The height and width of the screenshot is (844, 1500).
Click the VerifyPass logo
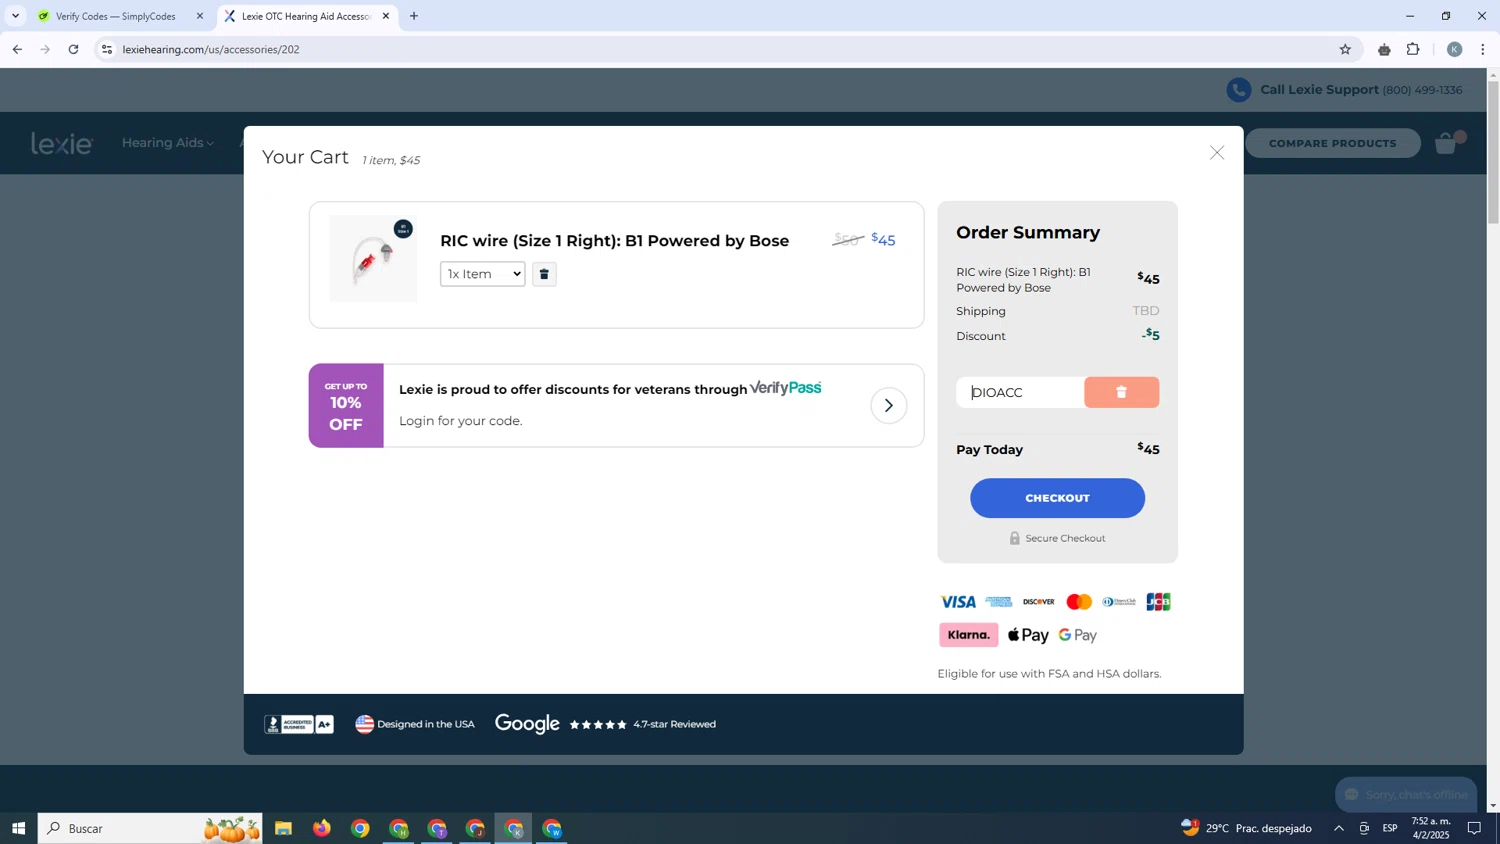click(785, 388)
